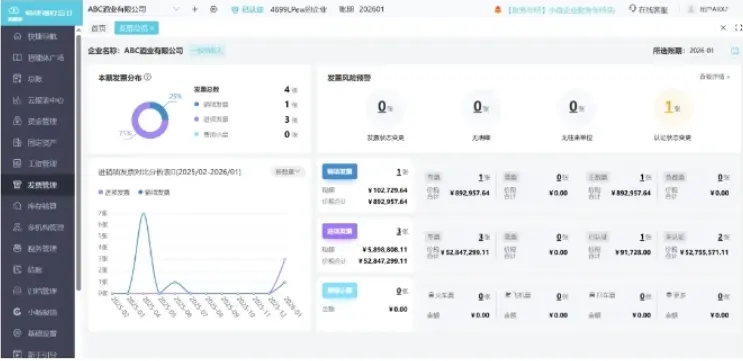Click the ¥52,755,571.11 uncertified amount

[704, 253]
